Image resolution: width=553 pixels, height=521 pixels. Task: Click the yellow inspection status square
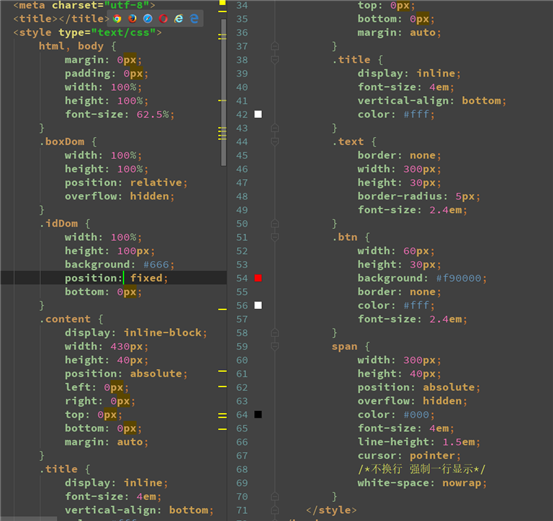pyautogui.click(x=222, y=2)
